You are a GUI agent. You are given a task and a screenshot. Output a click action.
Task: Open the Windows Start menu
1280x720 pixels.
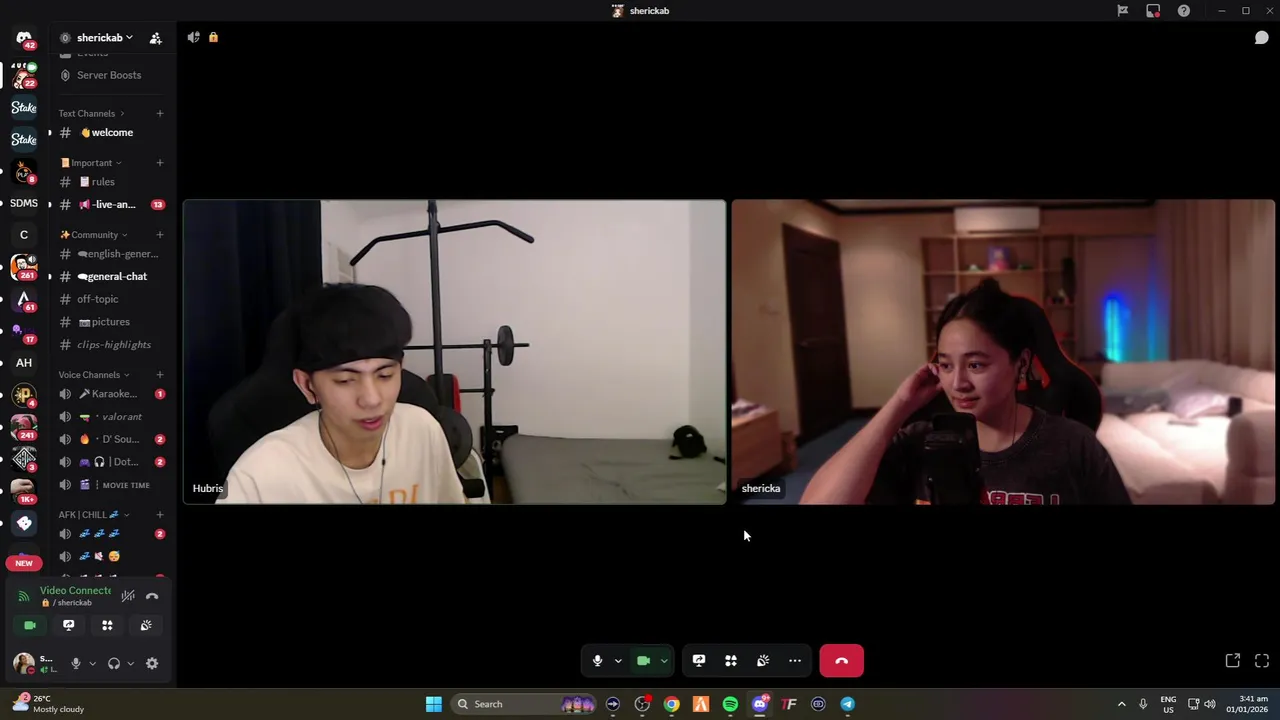pos(434,704)
